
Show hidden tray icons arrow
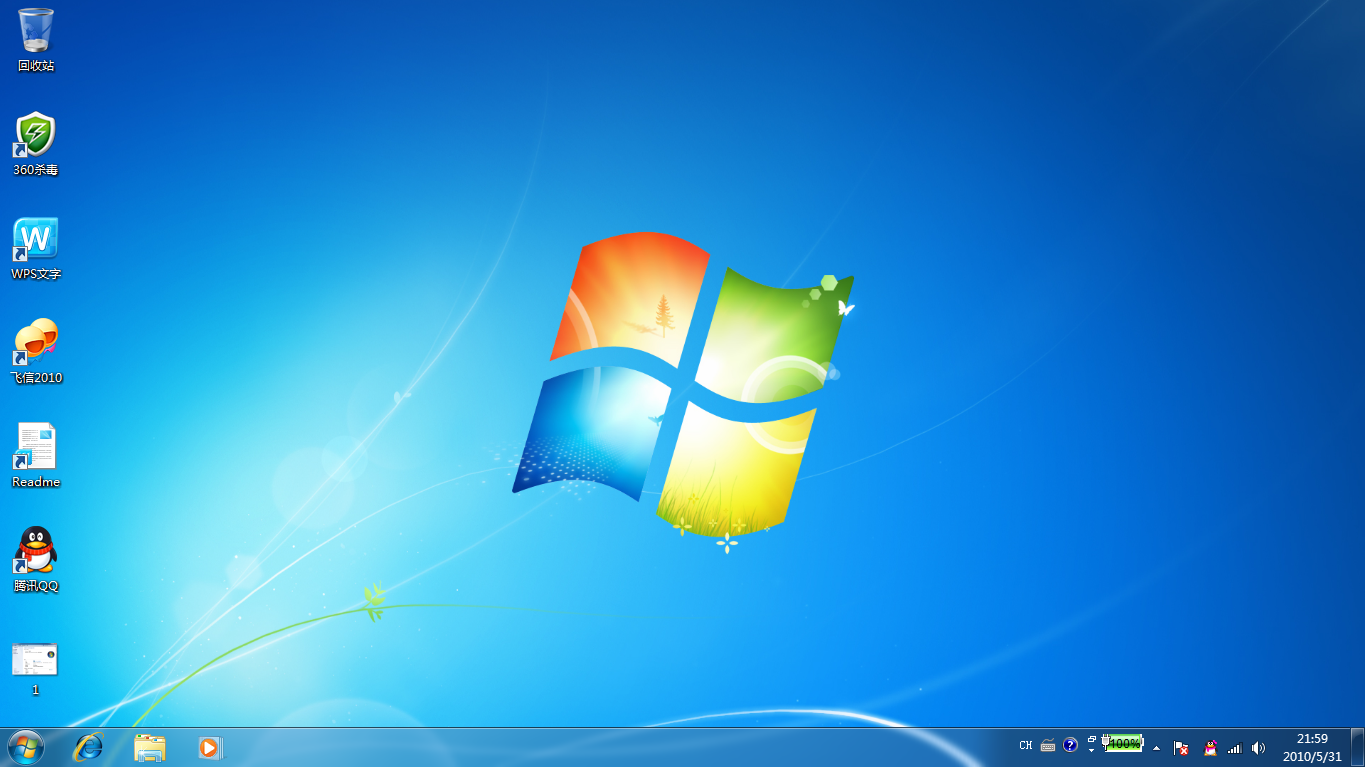1157,747
